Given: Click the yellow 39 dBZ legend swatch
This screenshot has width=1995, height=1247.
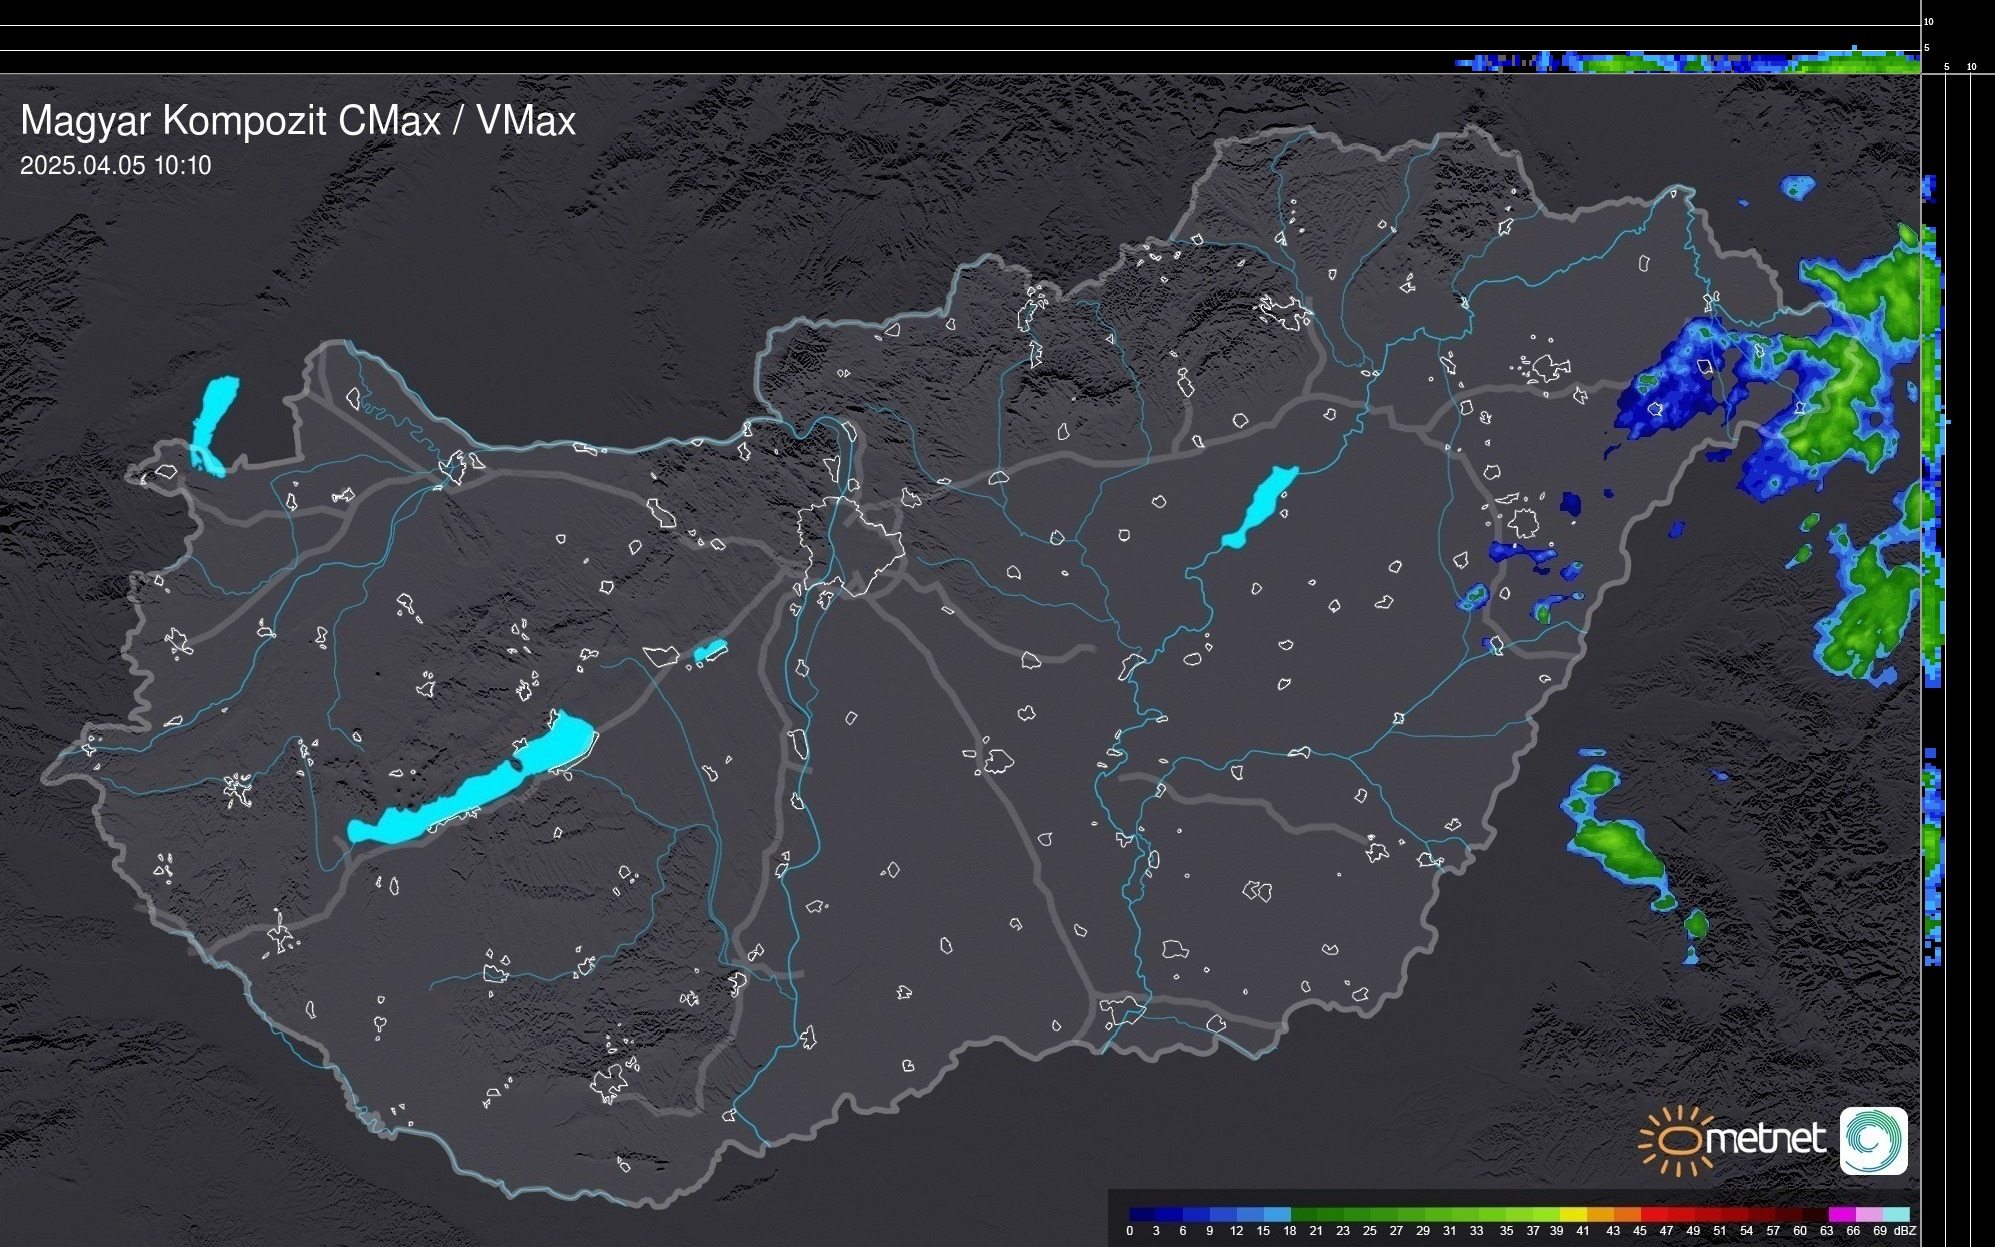Looking at the screenshot, I should coord(1573,1214).
